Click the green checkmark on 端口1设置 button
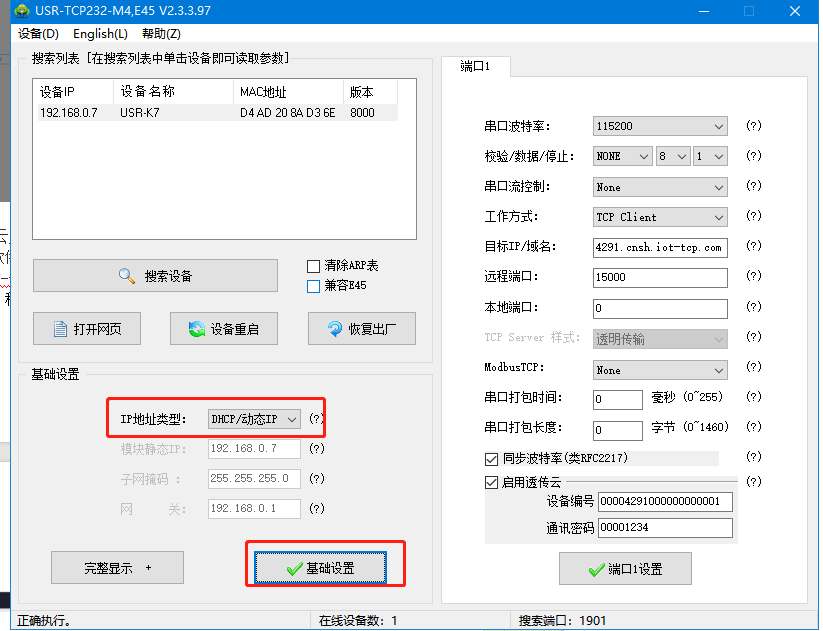This screenshot has height=631, width=823. (x=596, y=569)
